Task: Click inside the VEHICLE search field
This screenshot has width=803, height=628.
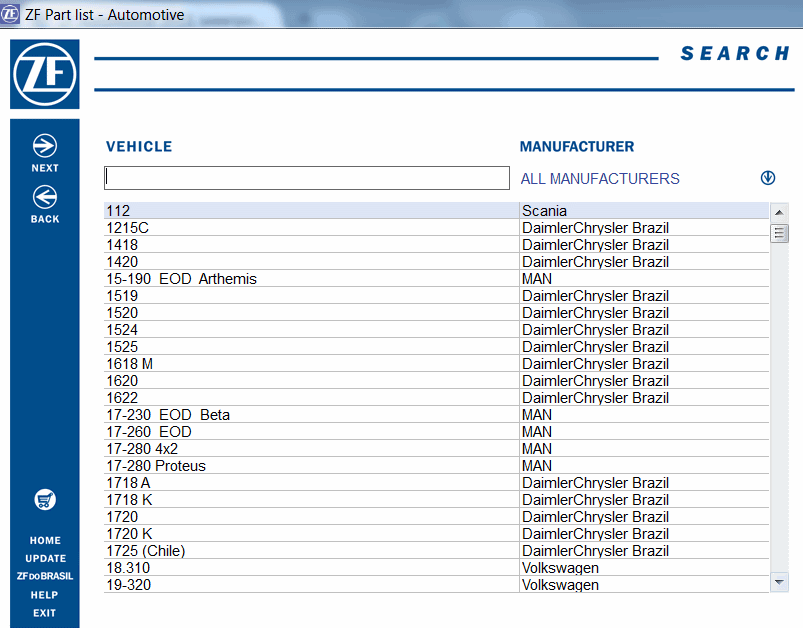Action: [306, 177]
